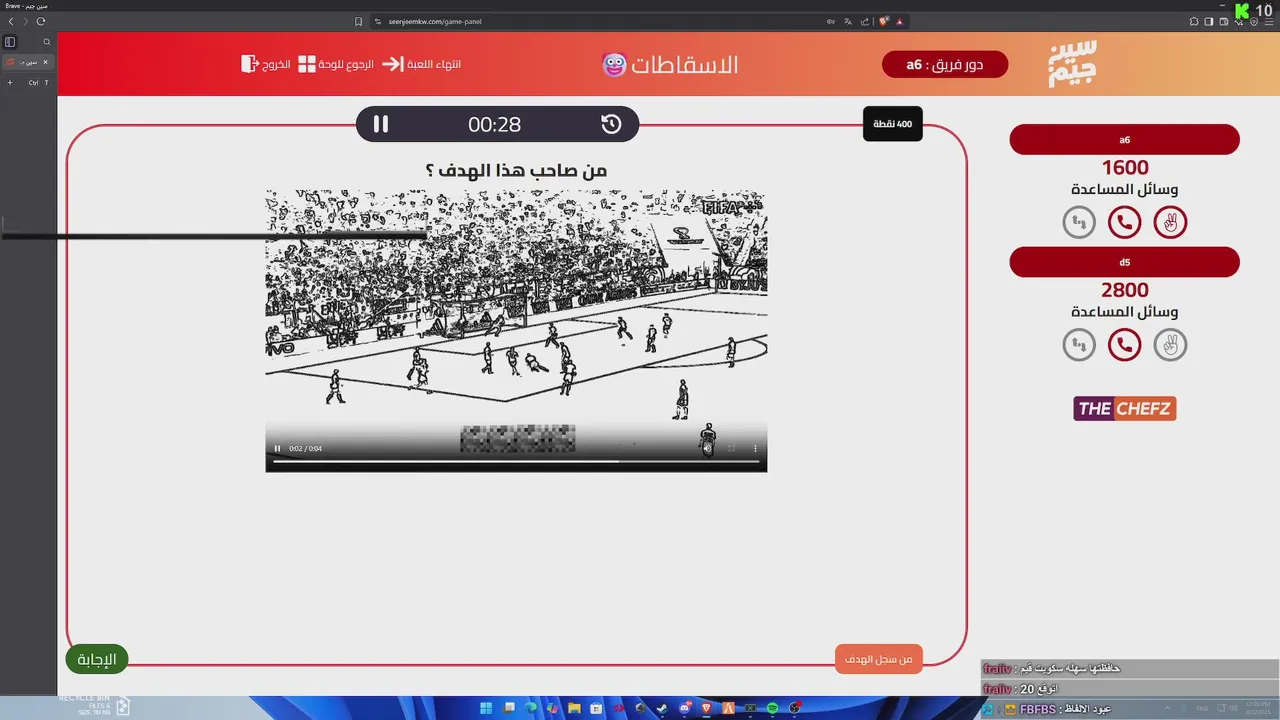Screen dimensions: 1280x720
Task: Click the سين جيم site logo
Action: coord(1072,63)
